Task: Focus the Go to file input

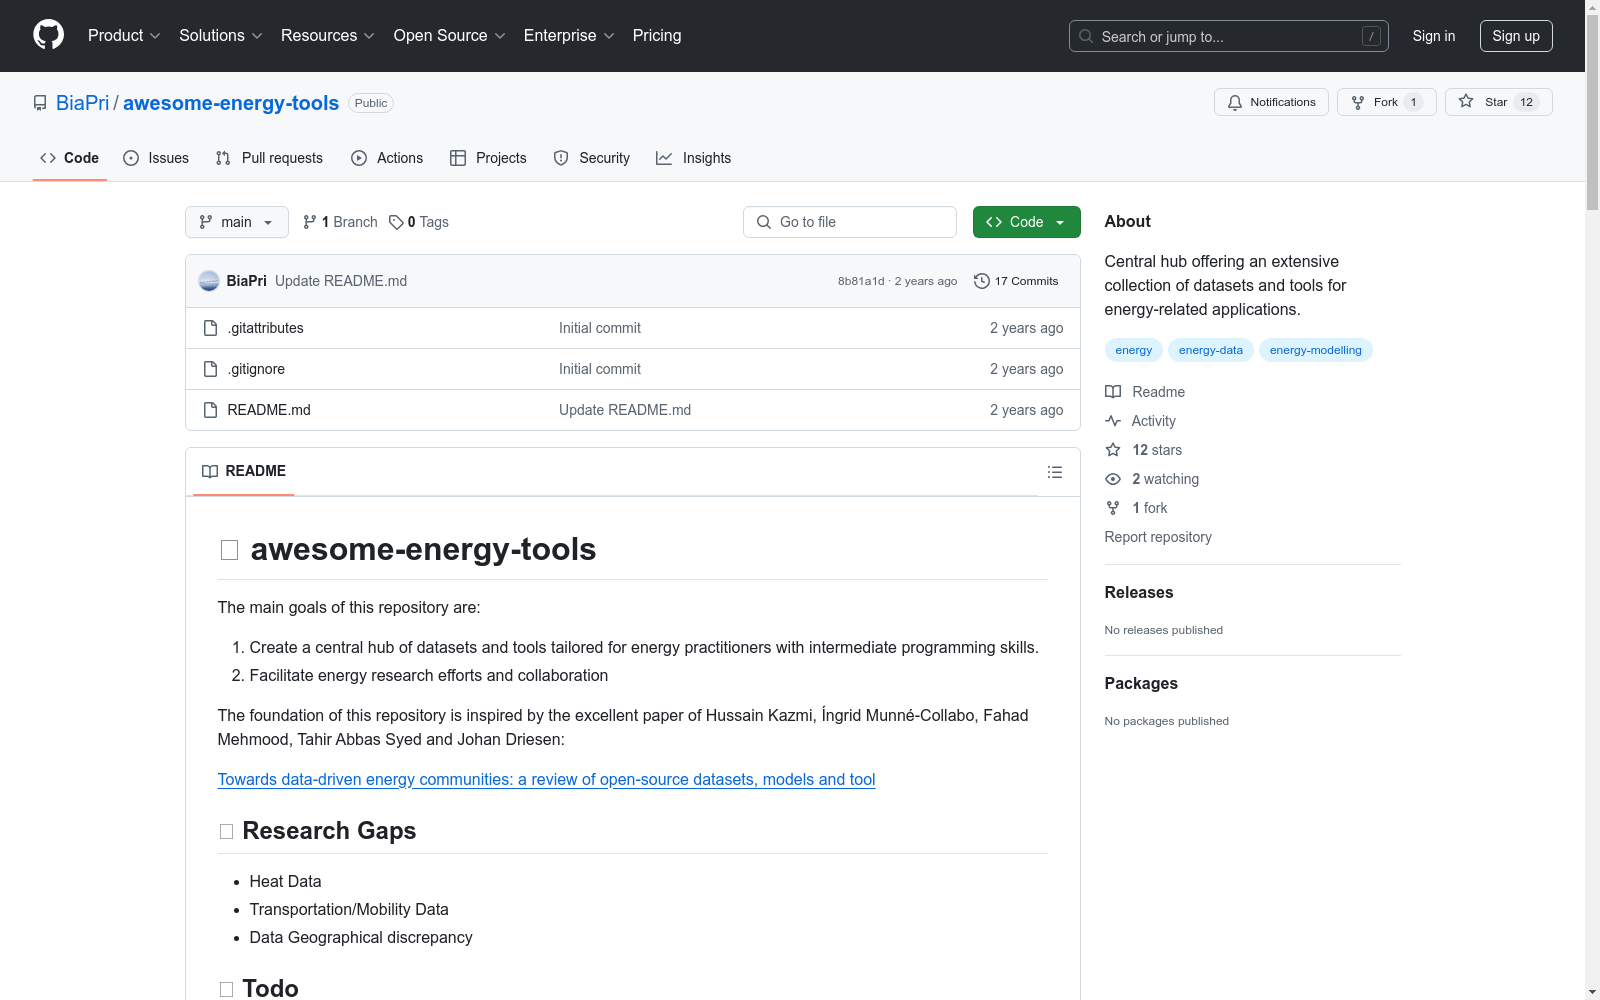Action: tap(850, 222)
